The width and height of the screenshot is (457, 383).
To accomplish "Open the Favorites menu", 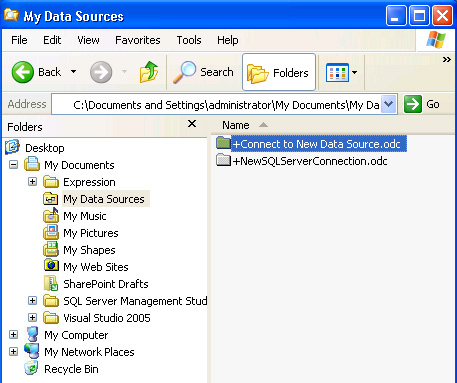I will [138, 40].
